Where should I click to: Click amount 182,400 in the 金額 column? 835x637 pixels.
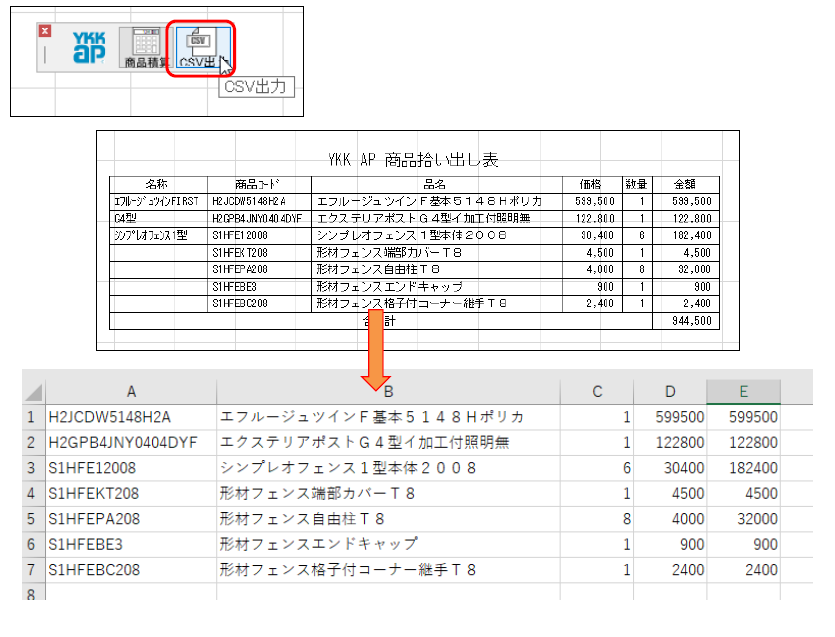click(x=685, y=235)
